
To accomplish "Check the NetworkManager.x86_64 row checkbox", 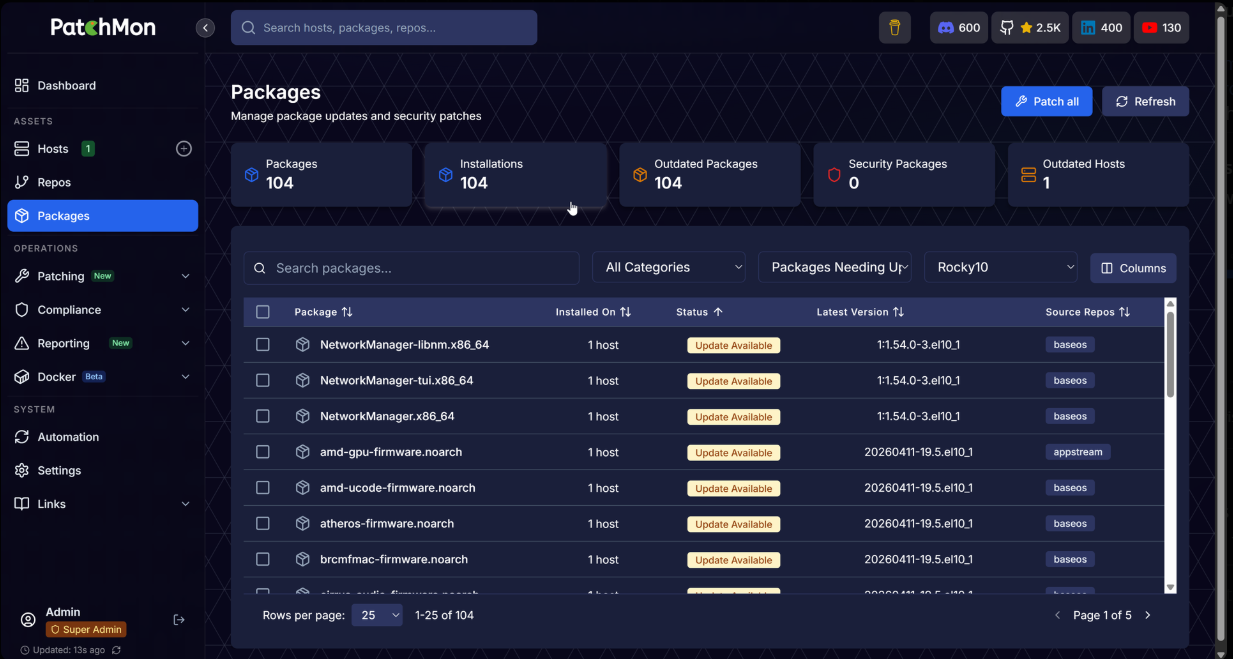I will 263,416.
